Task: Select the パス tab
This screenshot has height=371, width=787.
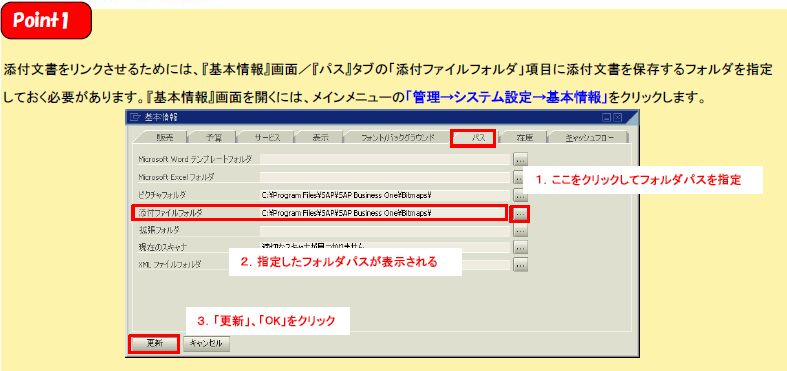Action: point(473,138)
